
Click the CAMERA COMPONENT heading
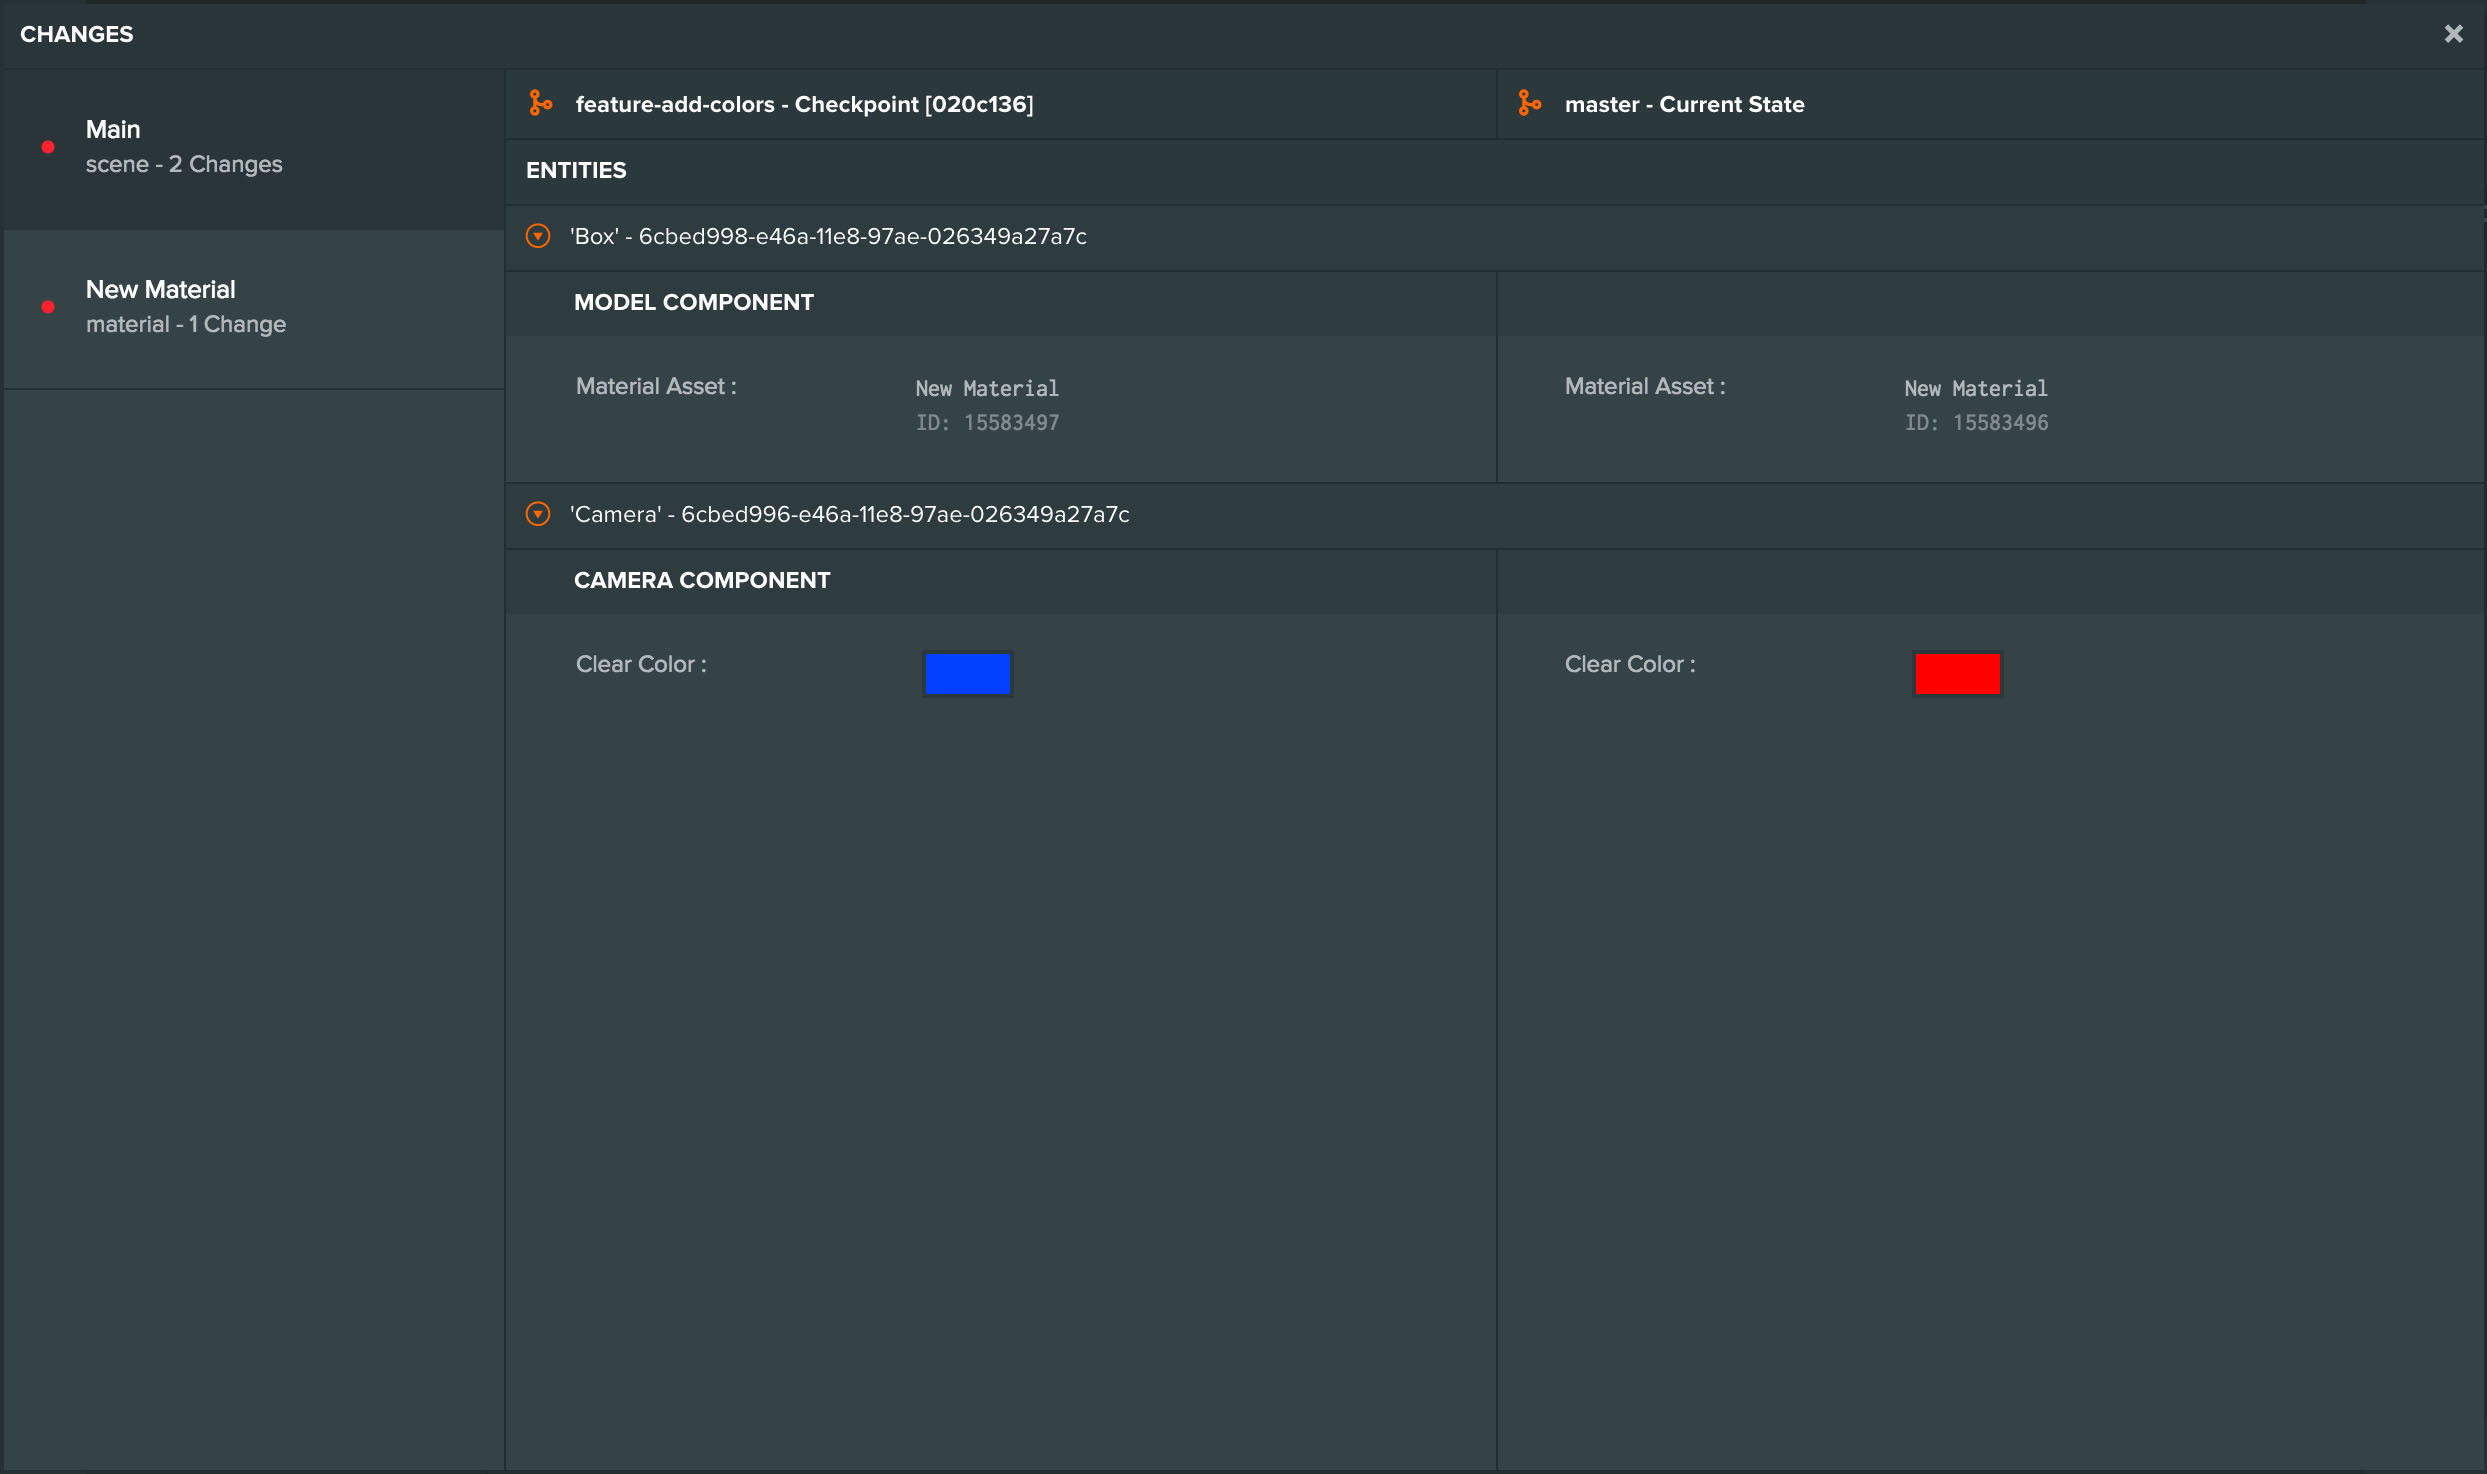(702, 580)
